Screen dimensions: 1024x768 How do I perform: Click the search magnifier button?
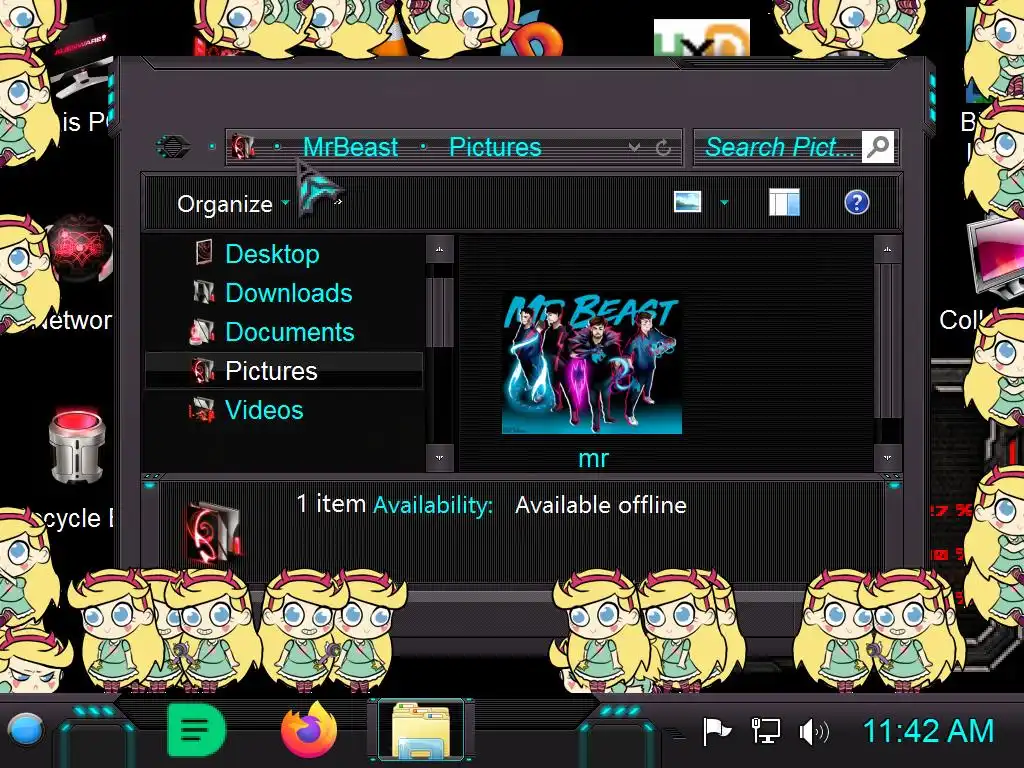coord(878,147)
